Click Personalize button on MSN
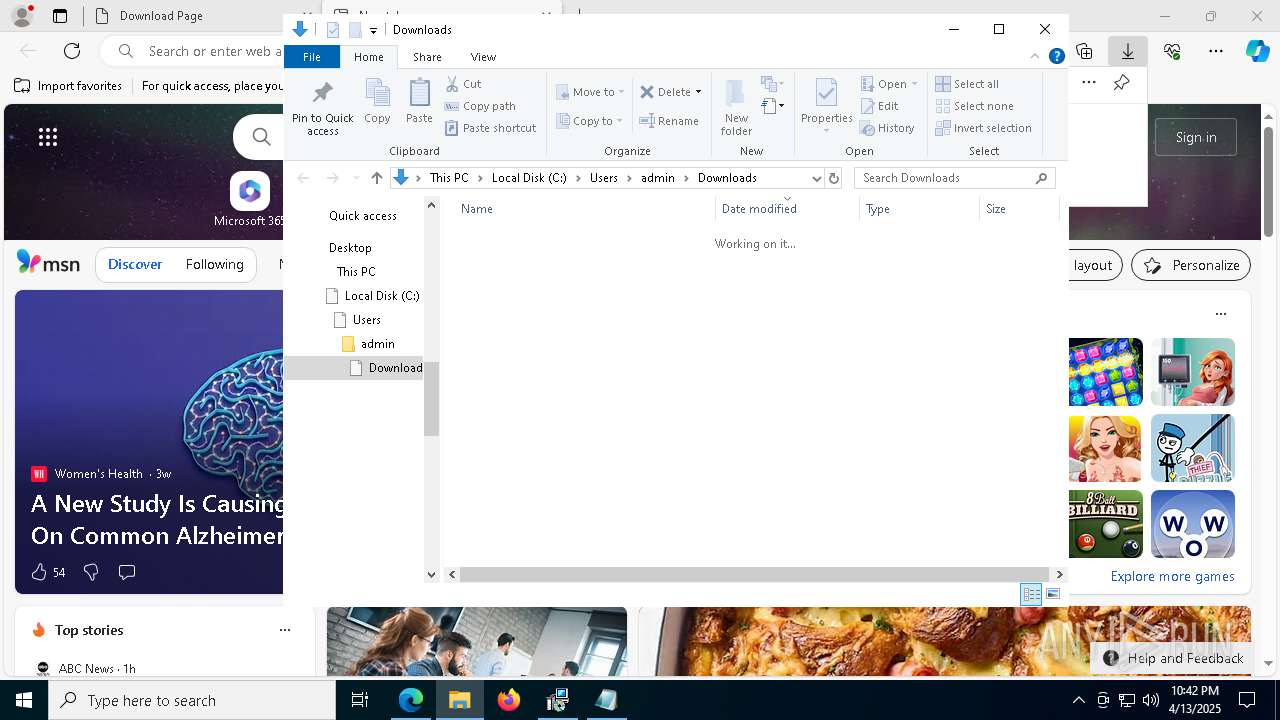1280x720 pixels. click(1190, 265)
